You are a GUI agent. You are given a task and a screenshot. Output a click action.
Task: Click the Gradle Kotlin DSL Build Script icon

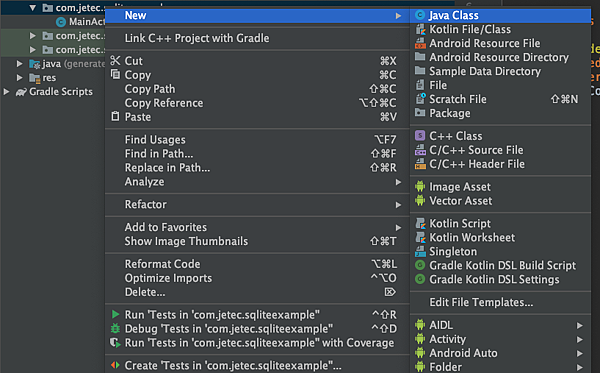point(420,265)
